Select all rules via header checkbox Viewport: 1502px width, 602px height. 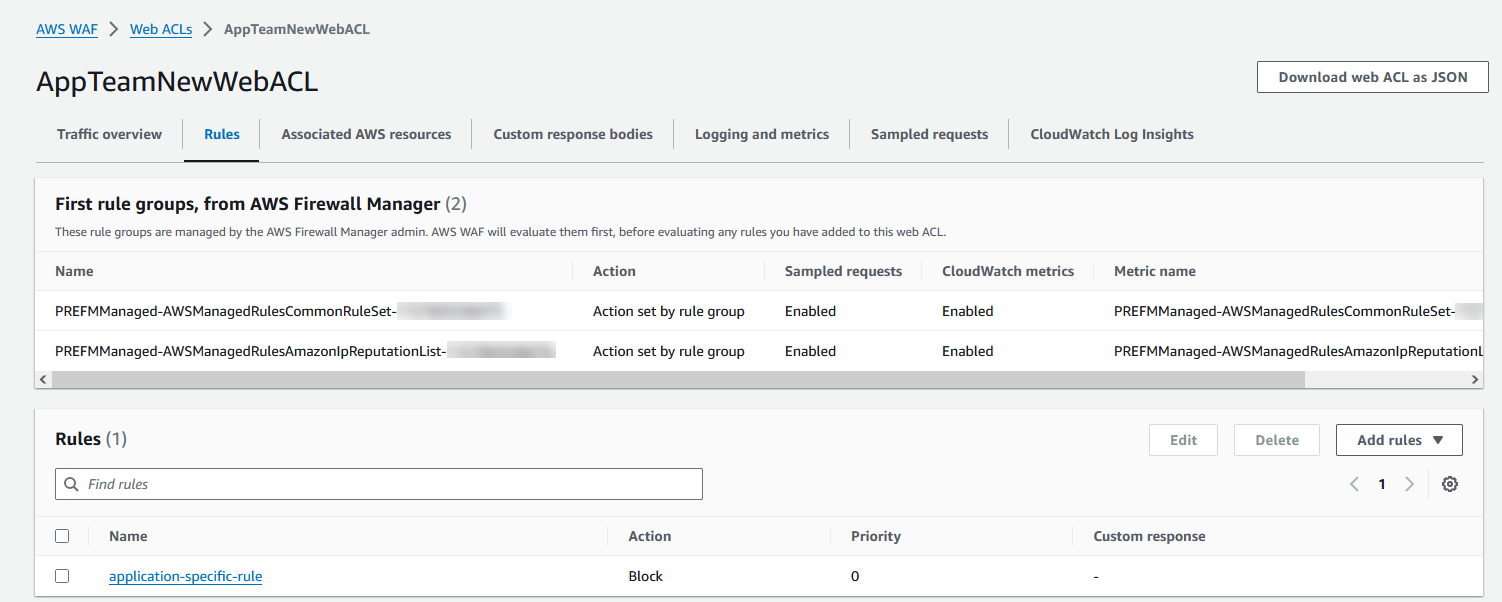(x=62, y=535)
